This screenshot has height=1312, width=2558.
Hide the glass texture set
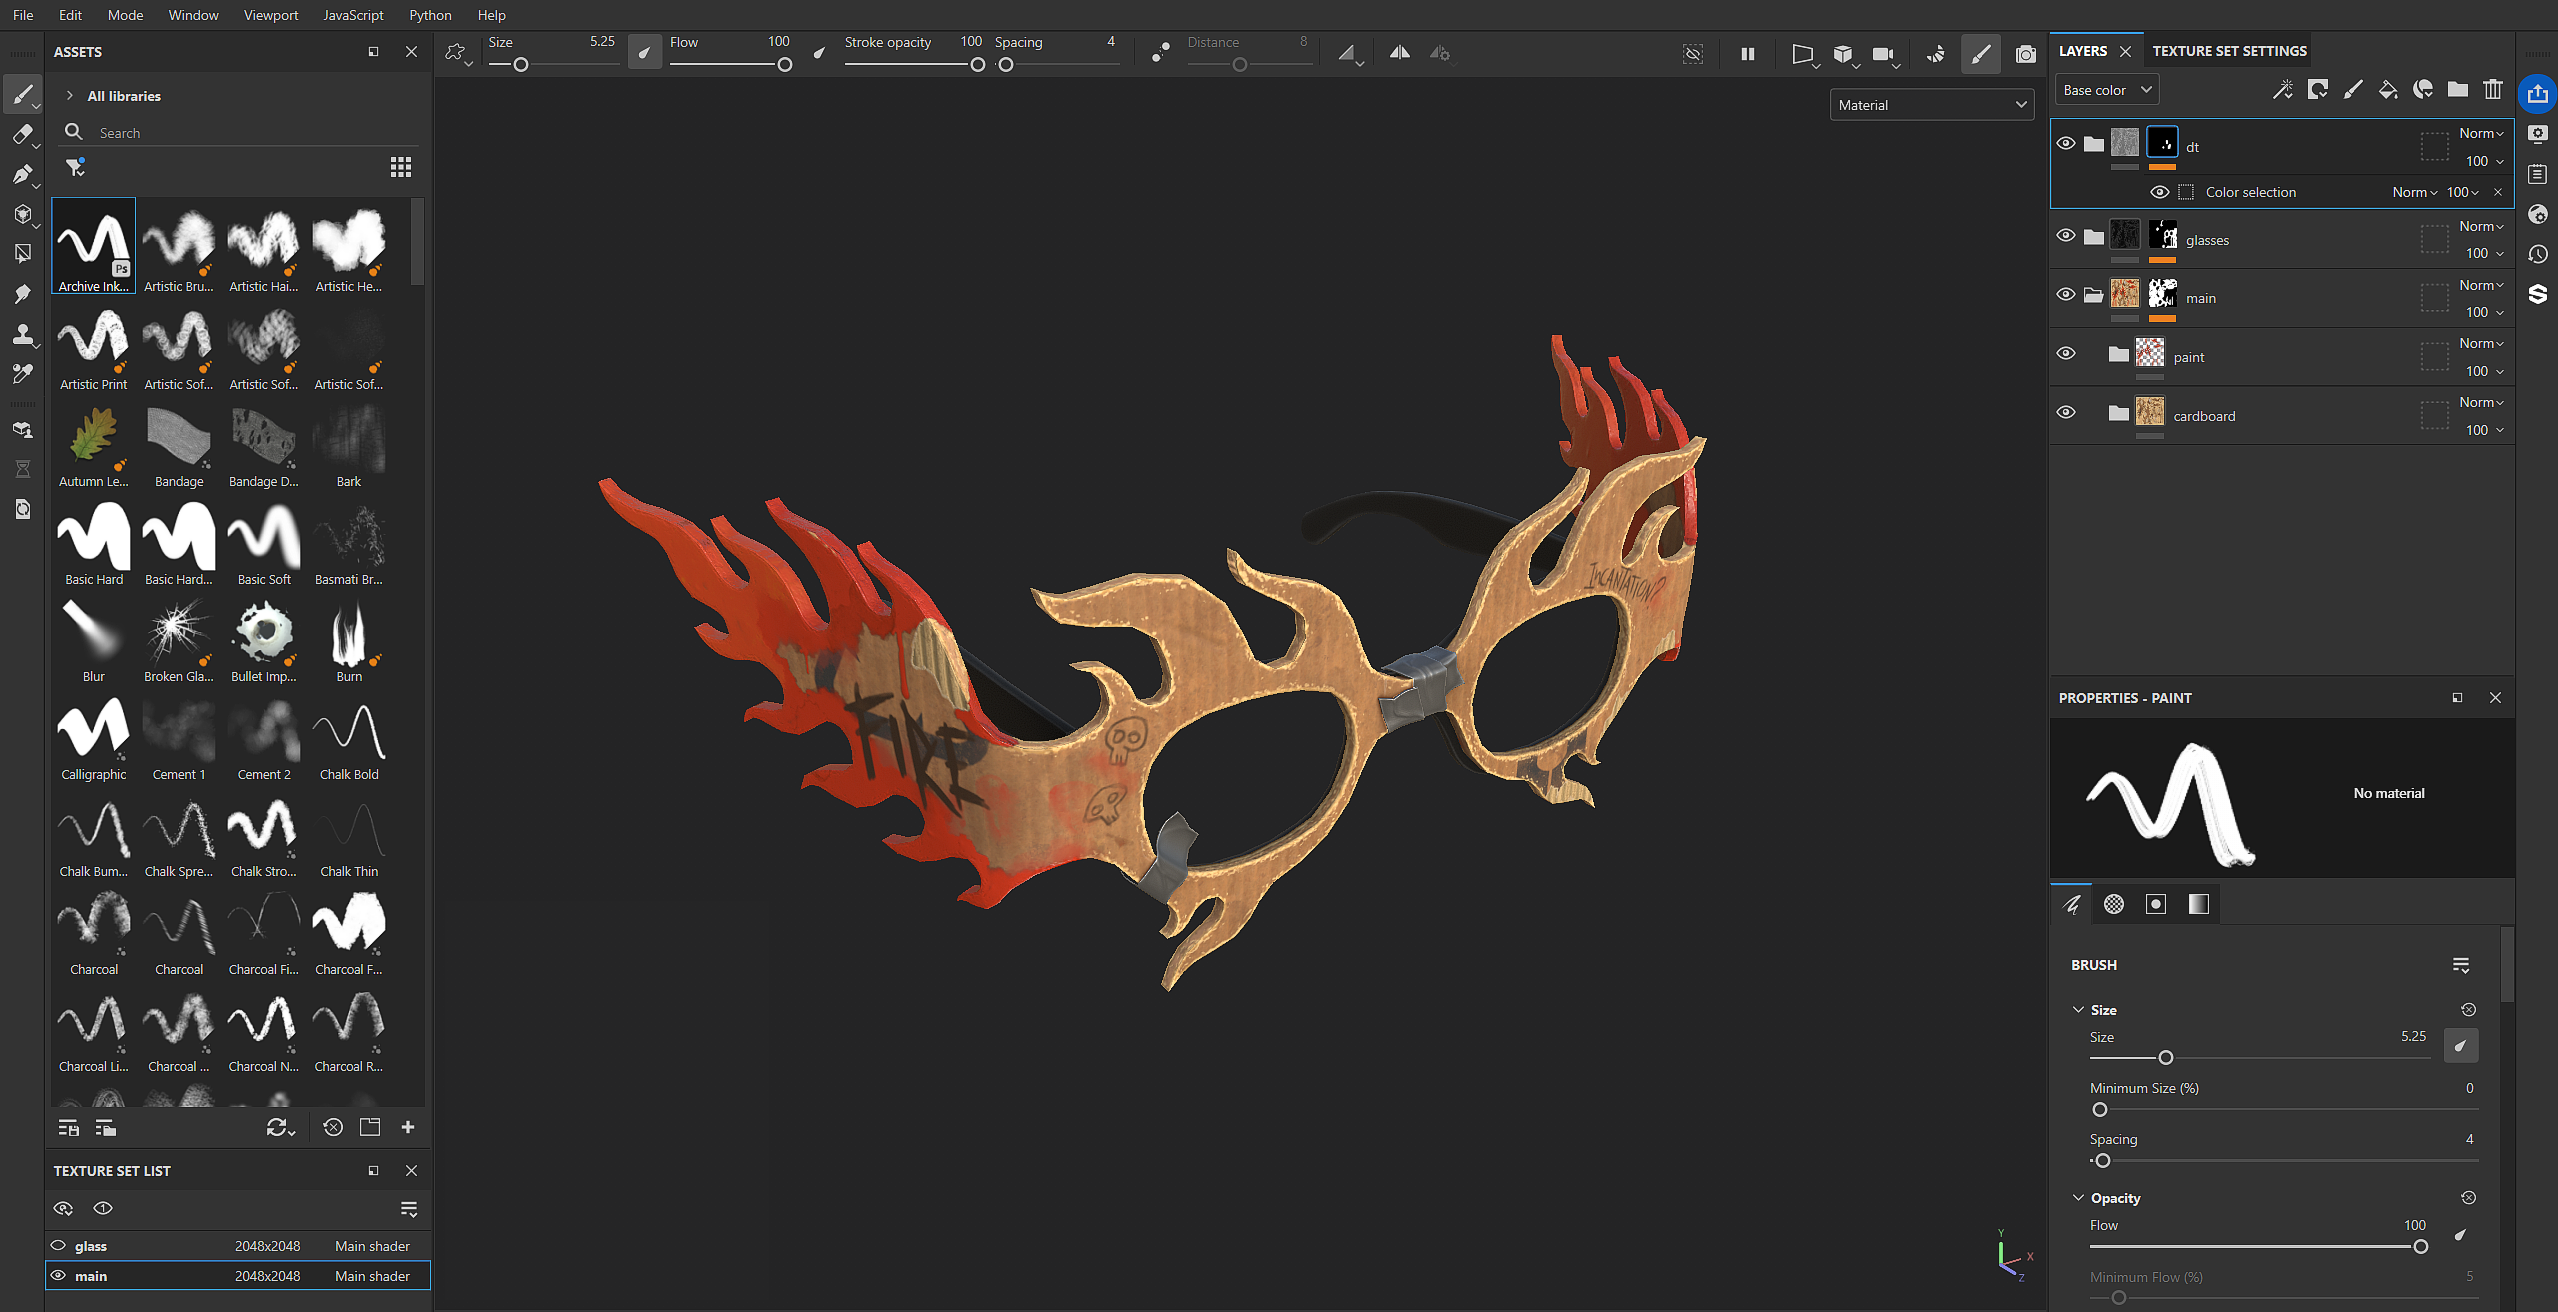pyautogui.click(x=58, y=1246)
